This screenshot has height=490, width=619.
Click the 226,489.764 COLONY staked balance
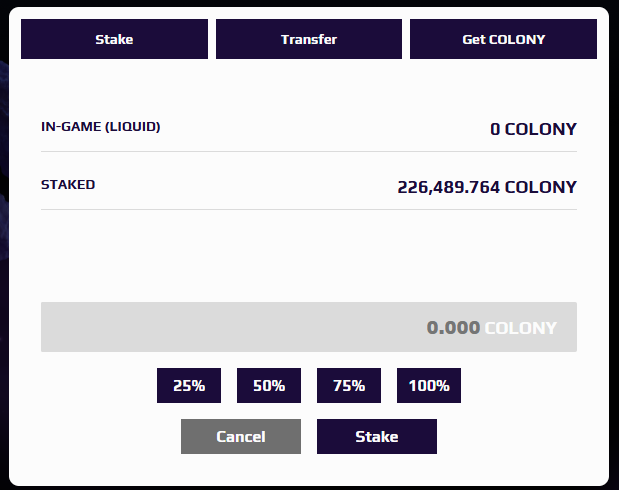tap(487, 187)
